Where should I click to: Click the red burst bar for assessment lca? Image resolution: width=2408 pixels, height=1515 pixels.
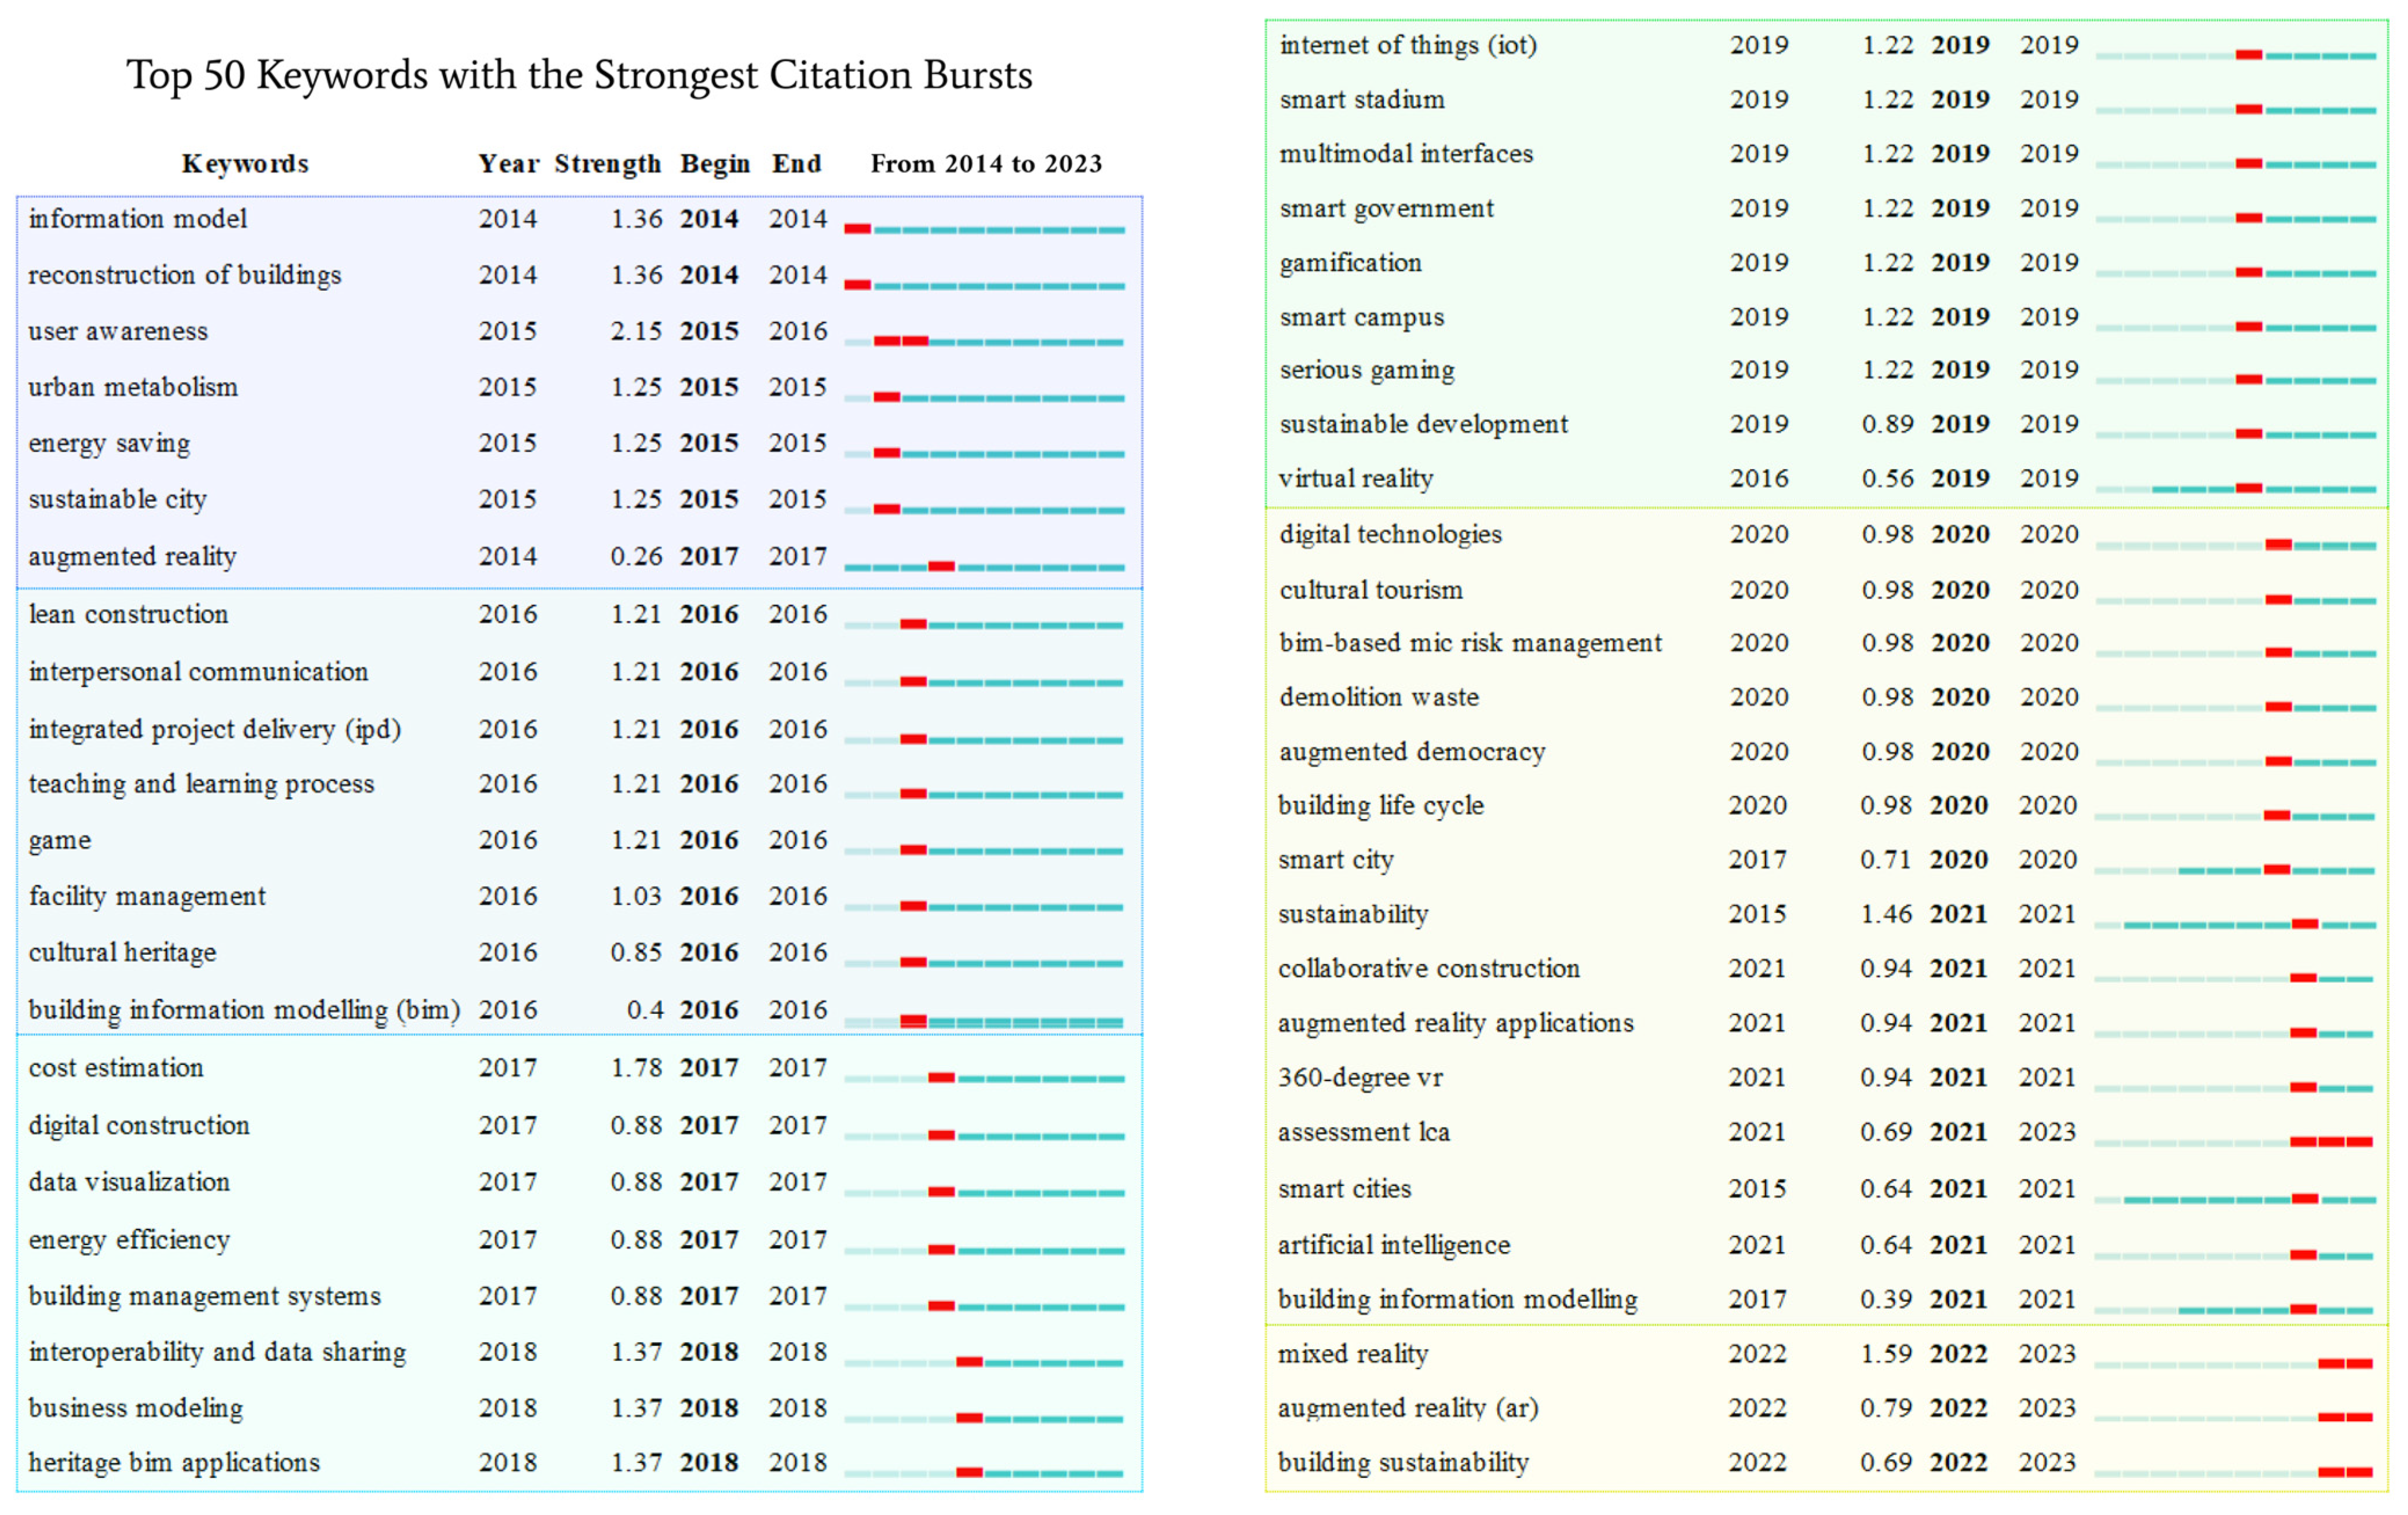(x=2331, y=1141)
